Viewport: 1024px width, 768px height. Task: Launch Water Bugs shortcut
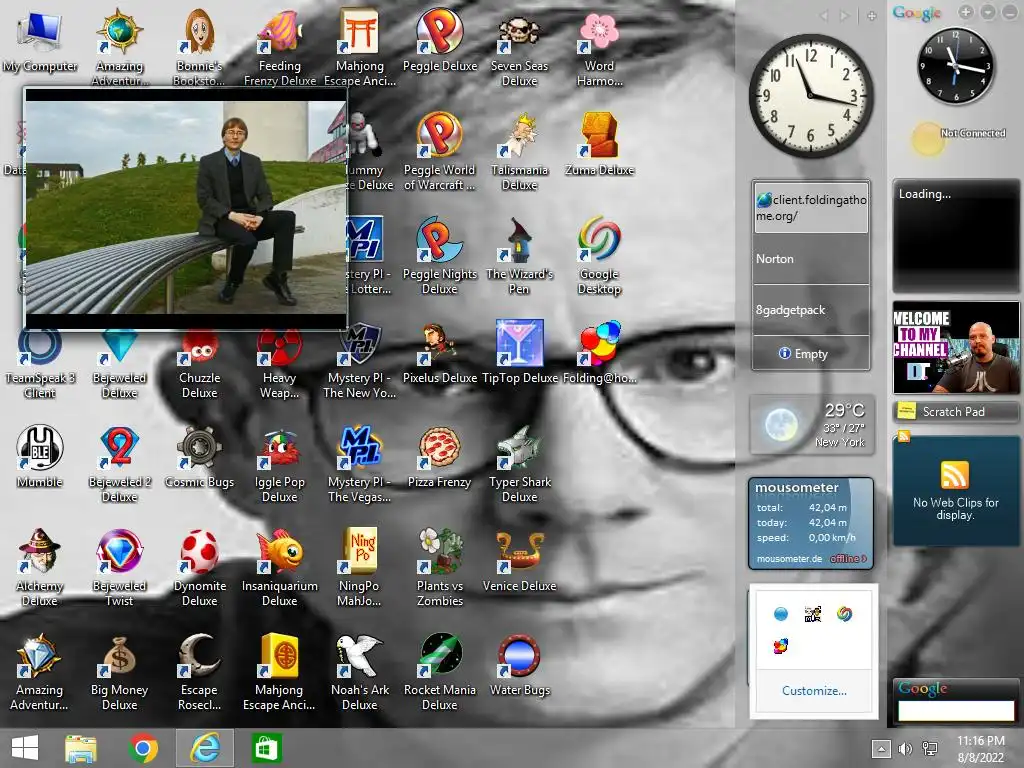pyautogui.click(x=519, y=665)
